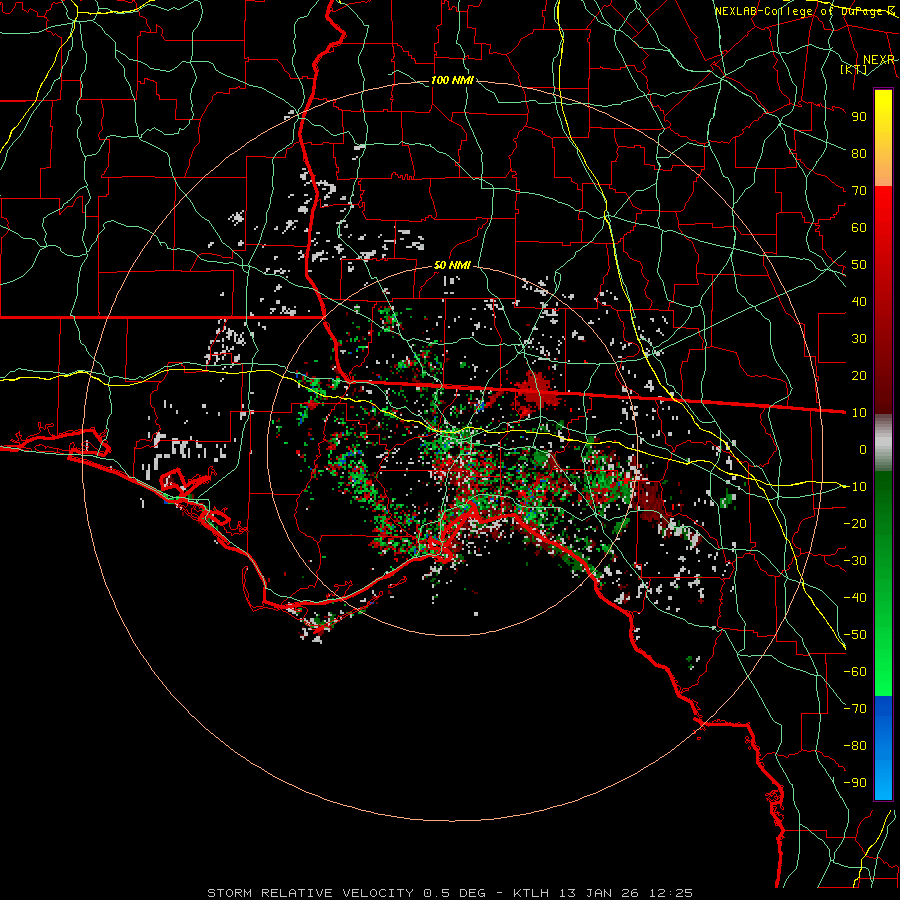Click the 0 value on the scale
900x900 pixels.
(x=863, y=449)
